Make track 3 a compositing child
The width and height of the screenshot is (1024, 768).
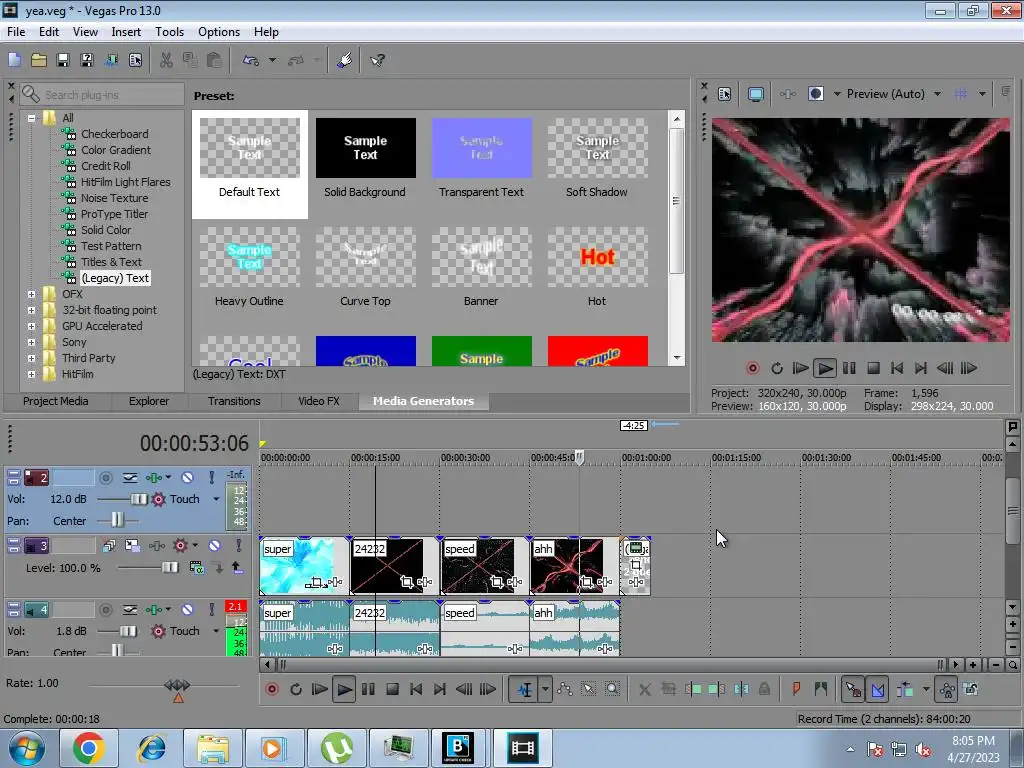click(219, 568)
